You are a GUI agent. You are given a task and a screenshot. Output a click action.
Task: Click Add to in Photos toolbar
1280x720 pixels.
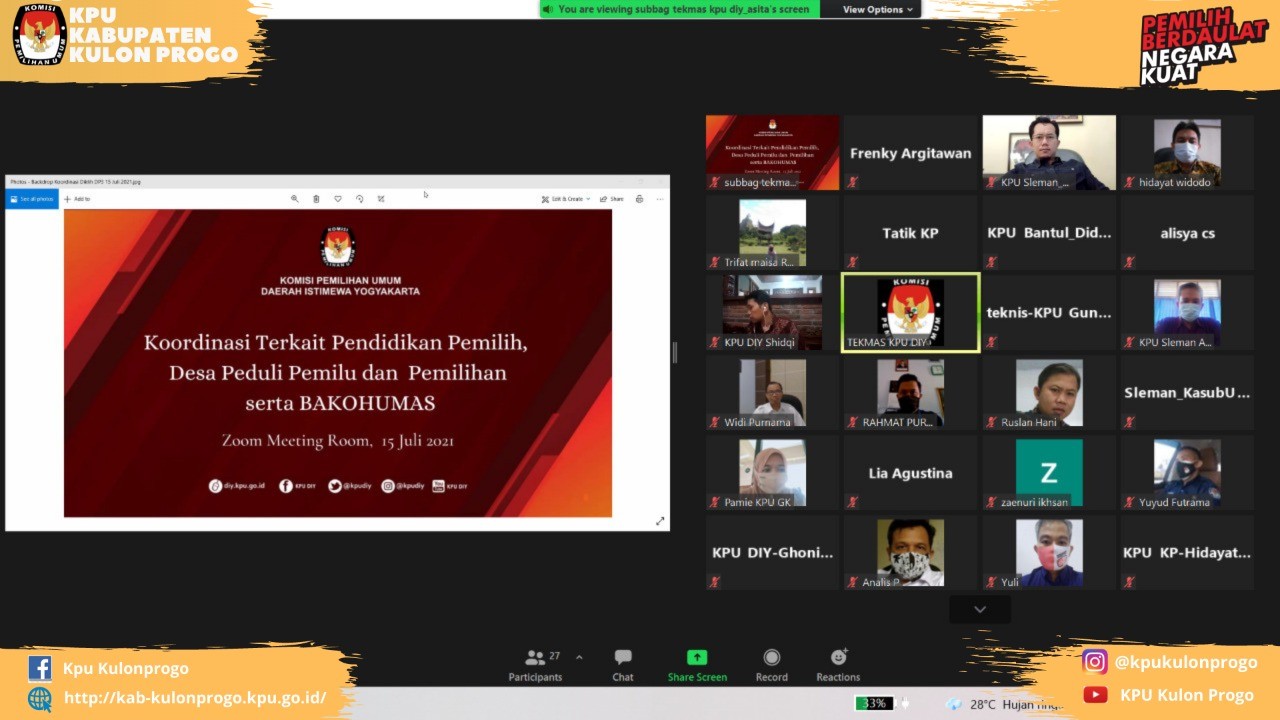point(77,199)
